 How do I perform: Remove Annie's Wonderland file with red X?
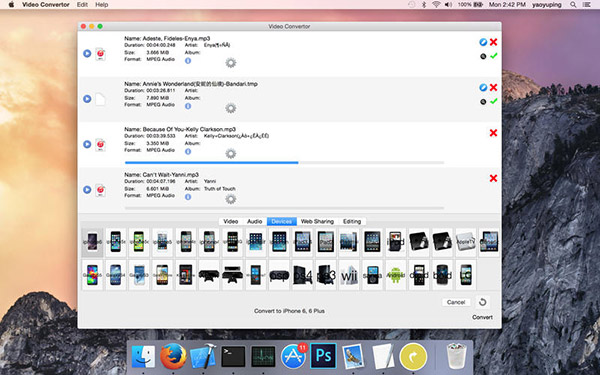(494, 87)
